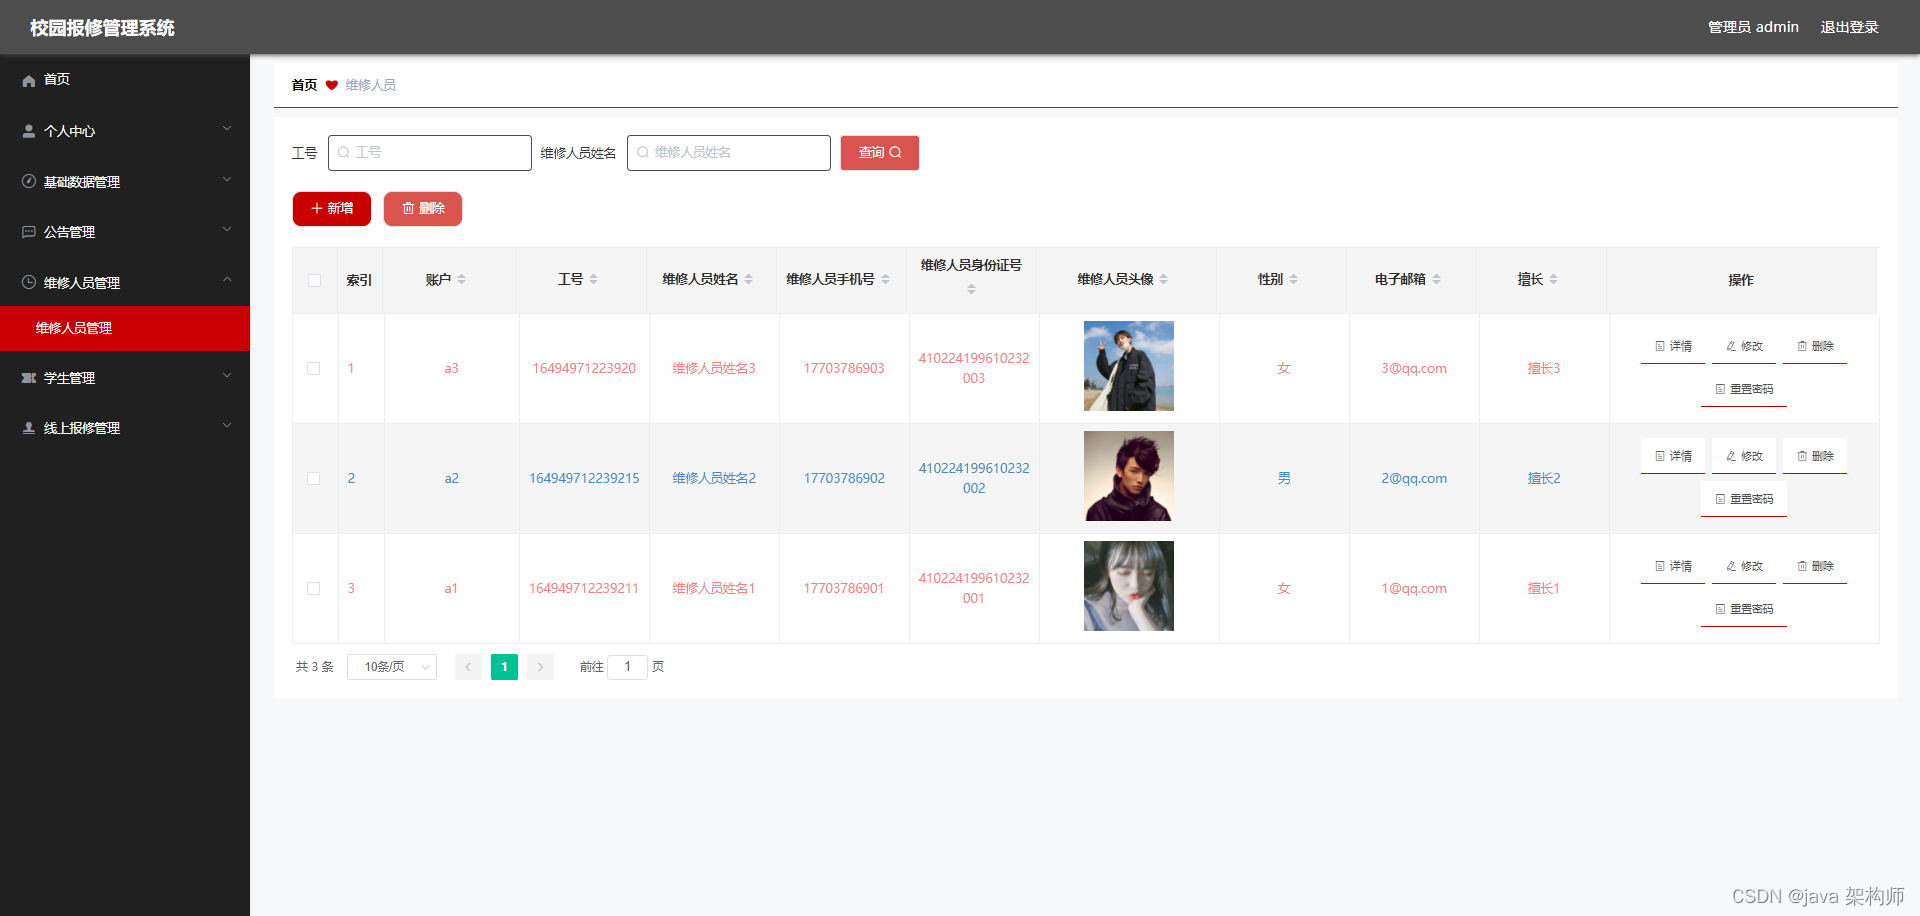Open the 线上报修管理 menu
Image resolution: width=1920 pixels, height=916 pixels.
click(x=125, y=428)
